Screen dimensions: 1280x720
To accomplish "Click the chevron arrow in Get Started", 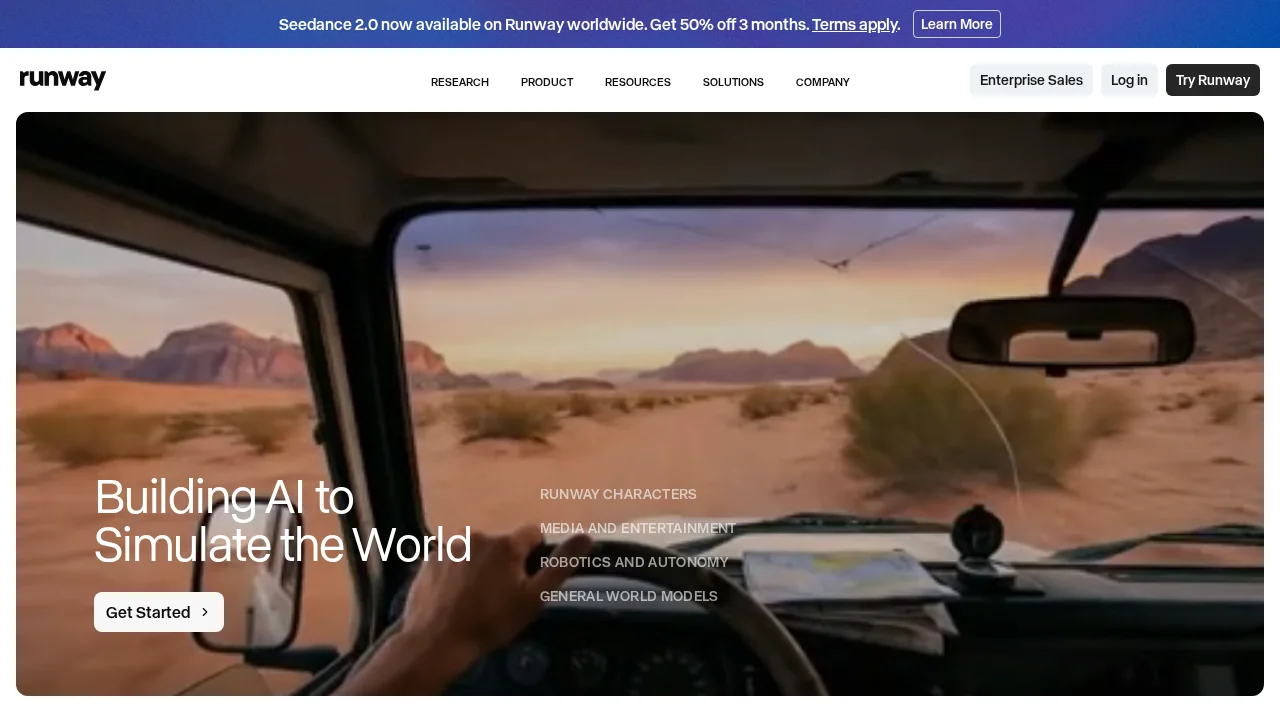I will click(205, 612).
